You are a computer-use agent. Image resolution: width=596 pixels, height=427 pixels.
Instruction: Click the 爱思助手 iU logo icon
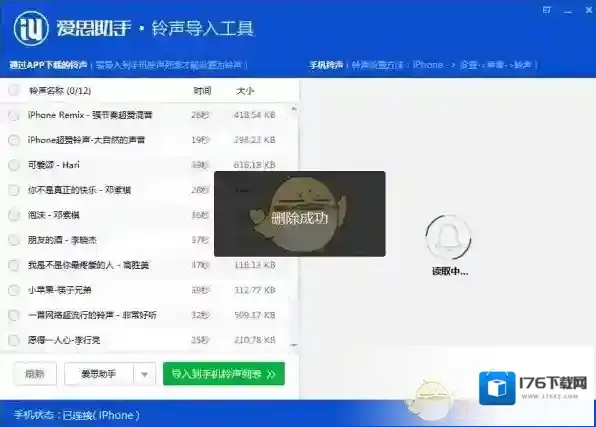31,28
